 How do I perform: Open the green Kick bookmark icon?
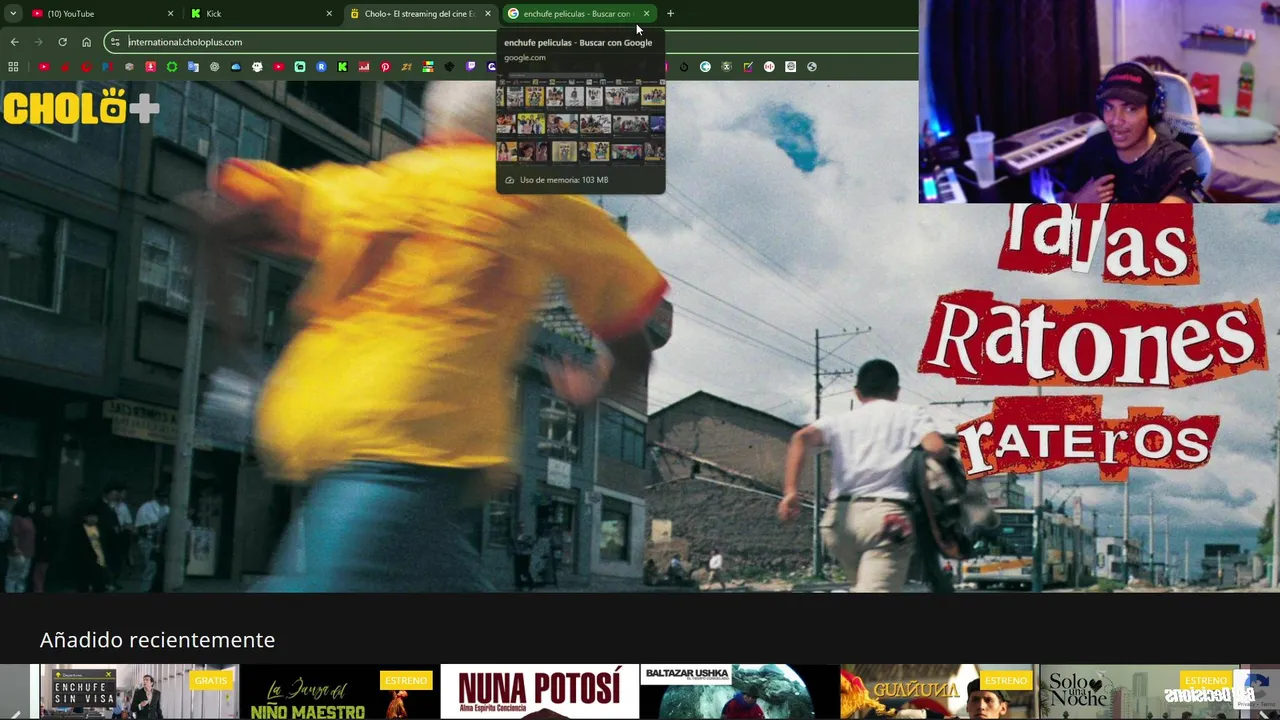point(343,67)
